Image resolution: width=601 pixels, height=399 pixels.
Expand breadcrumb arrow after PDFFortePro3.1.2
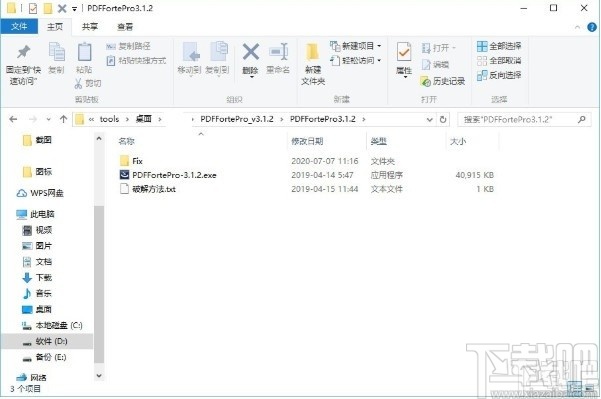click(364, 120)
